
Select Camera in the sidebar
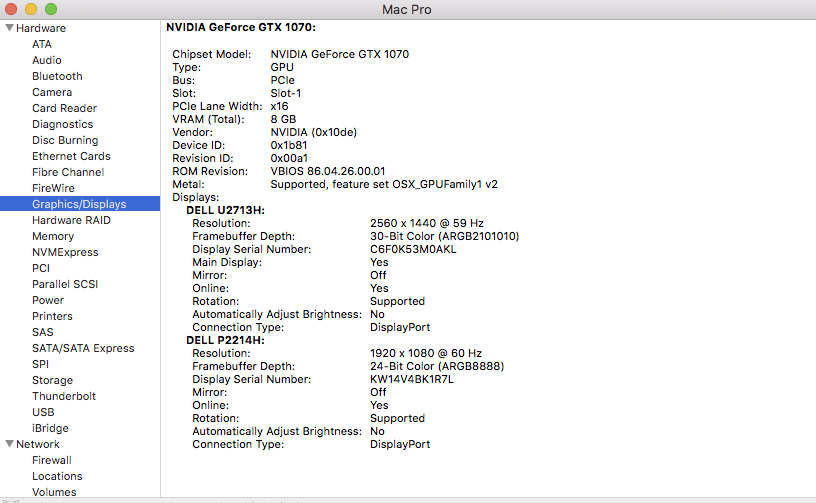pyautogui.click(x=52, y=92)
